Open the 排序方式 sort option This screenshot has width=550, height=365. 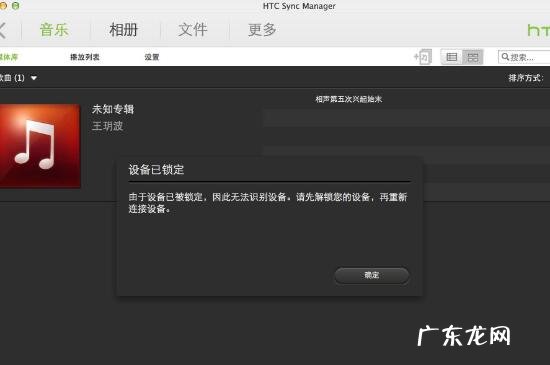(526, 78)
